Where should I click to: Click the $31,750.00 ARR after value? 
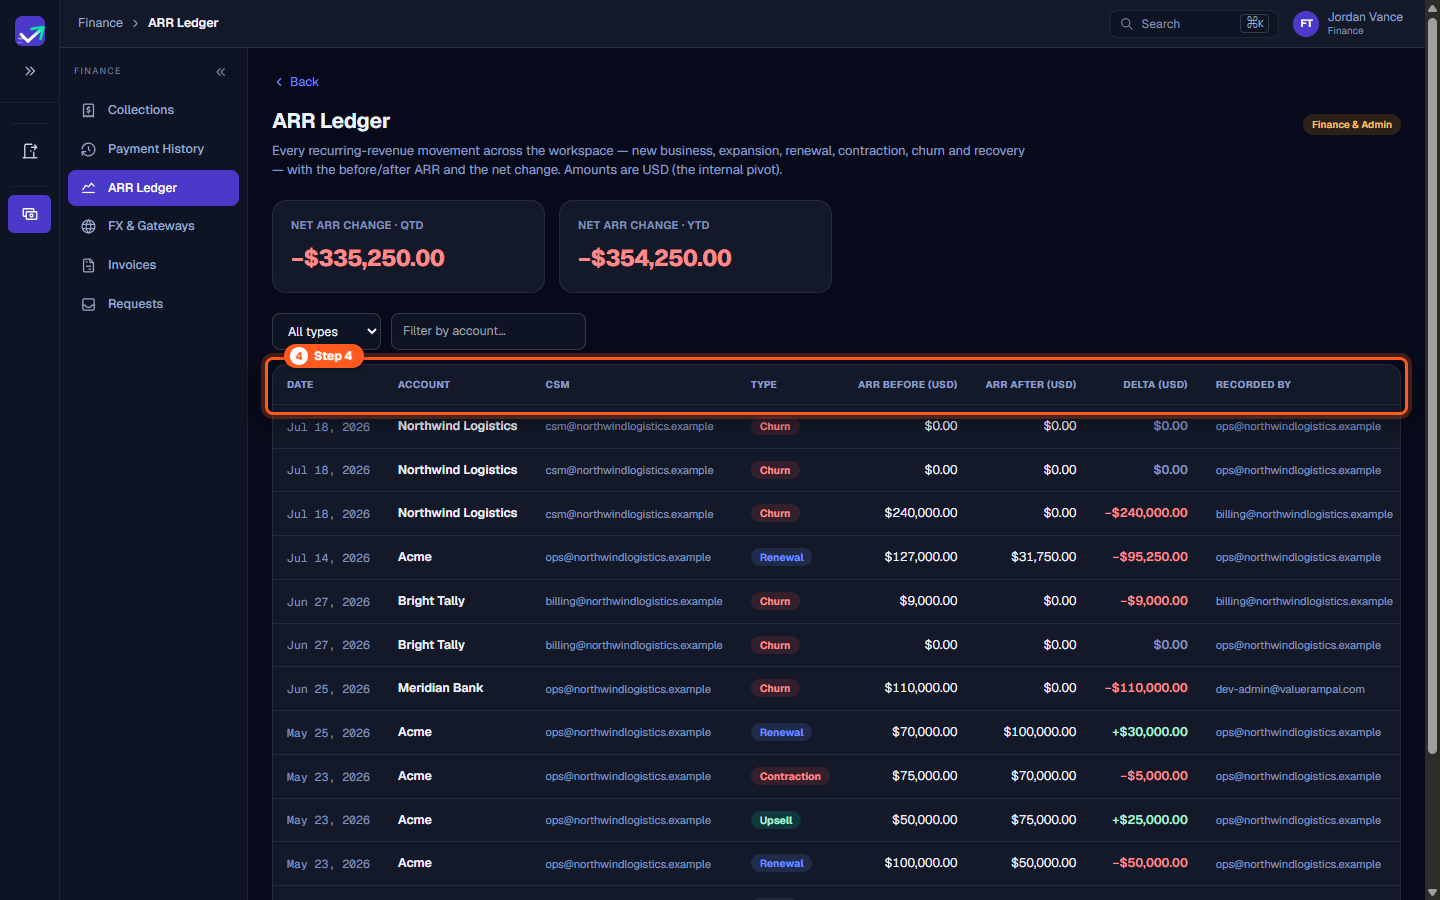[1044, 557]
